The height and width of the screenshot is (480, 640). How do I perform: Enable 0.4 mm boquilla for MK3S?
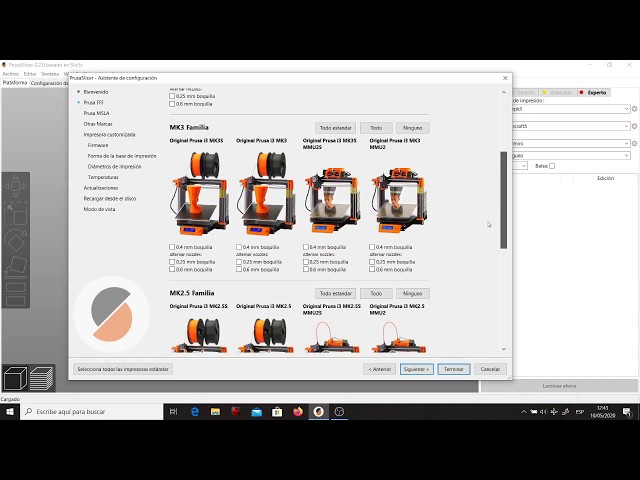[172, 247]
